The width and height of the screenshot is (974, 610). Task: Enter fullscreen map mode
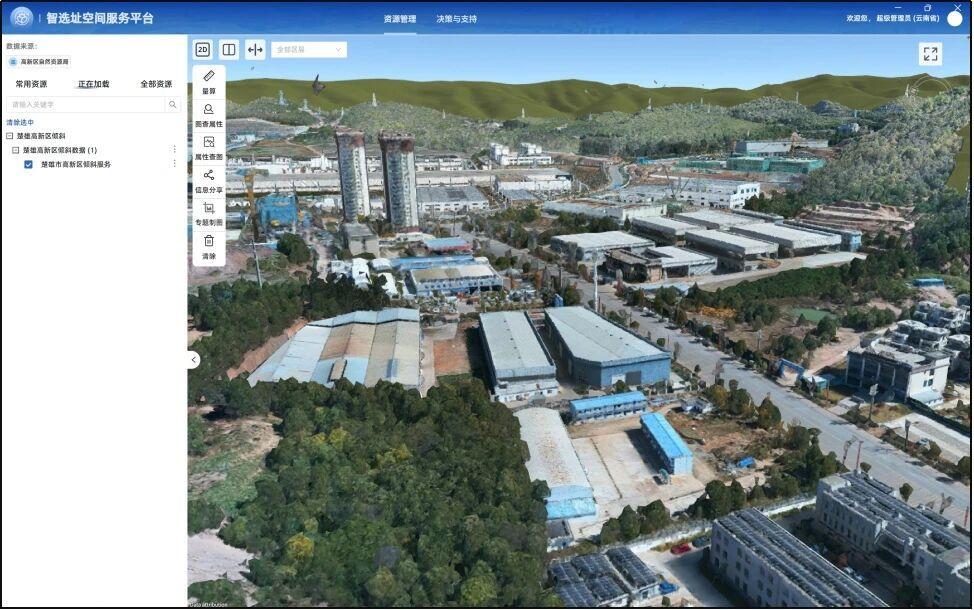pos(930,54)
